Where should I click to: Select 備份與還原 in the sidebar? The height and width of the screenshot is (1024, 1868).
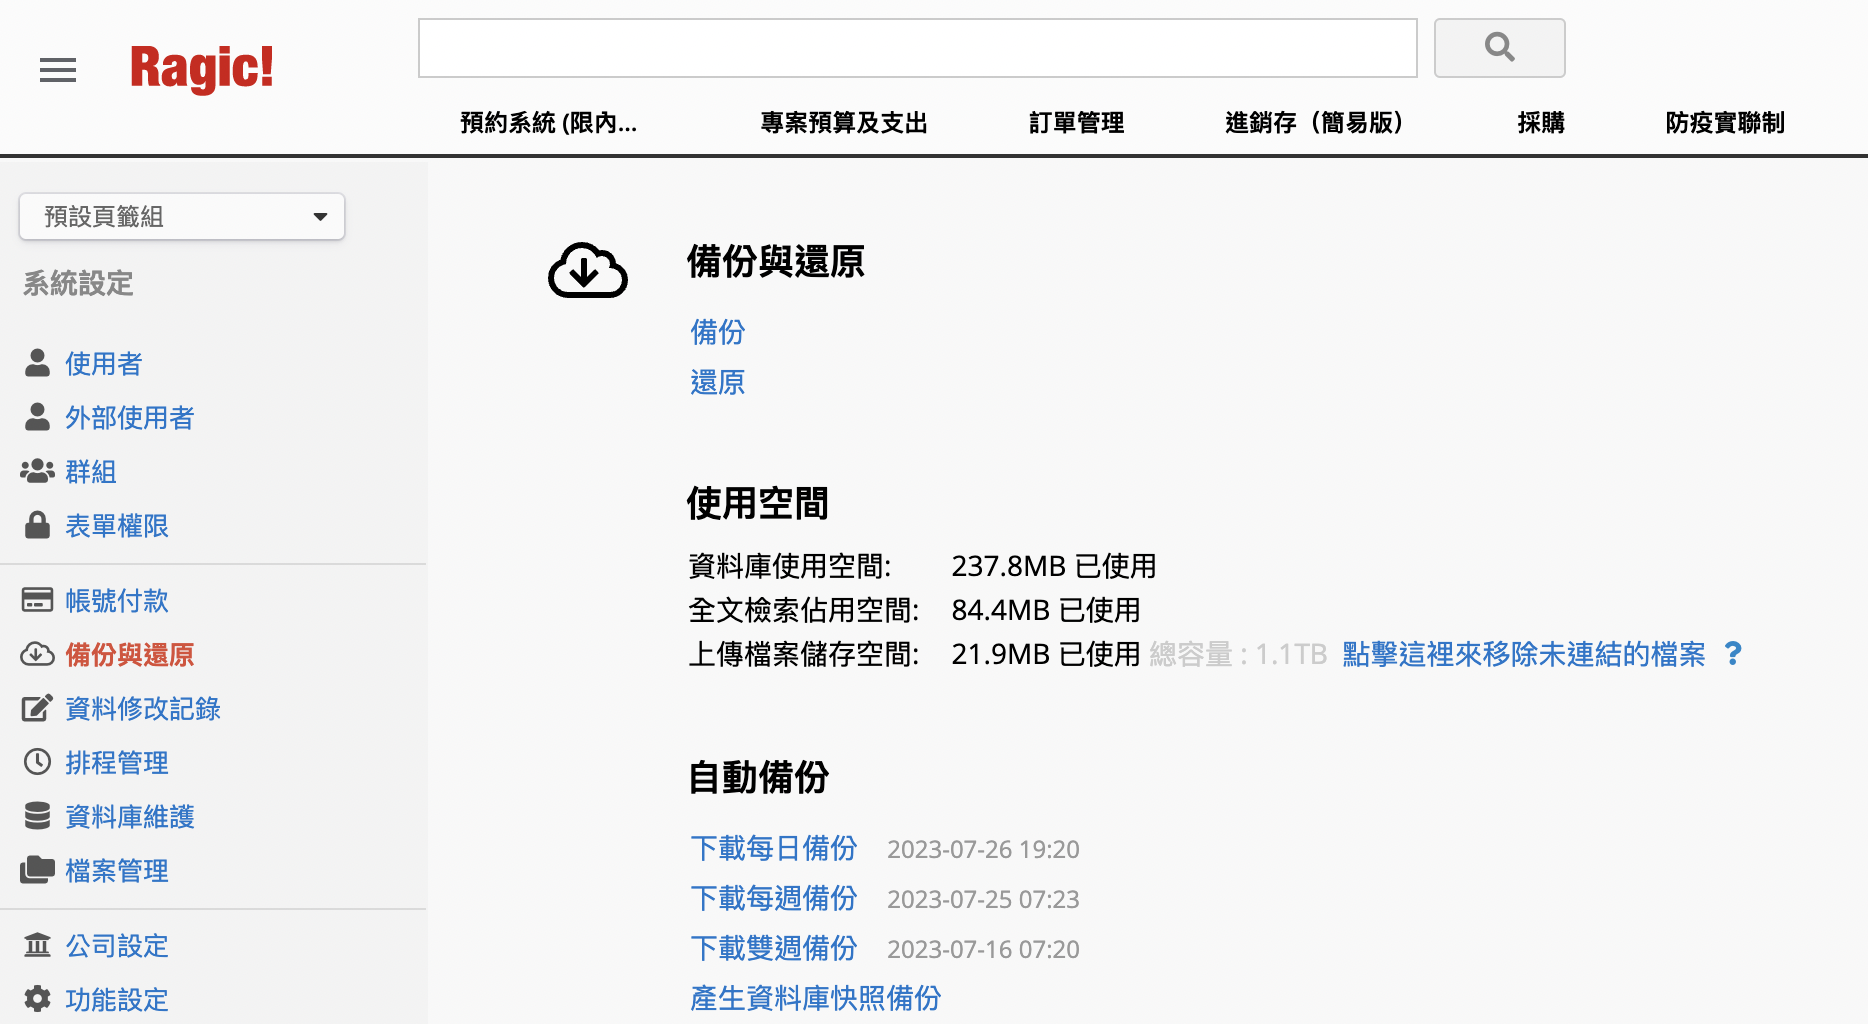point(130,654)
